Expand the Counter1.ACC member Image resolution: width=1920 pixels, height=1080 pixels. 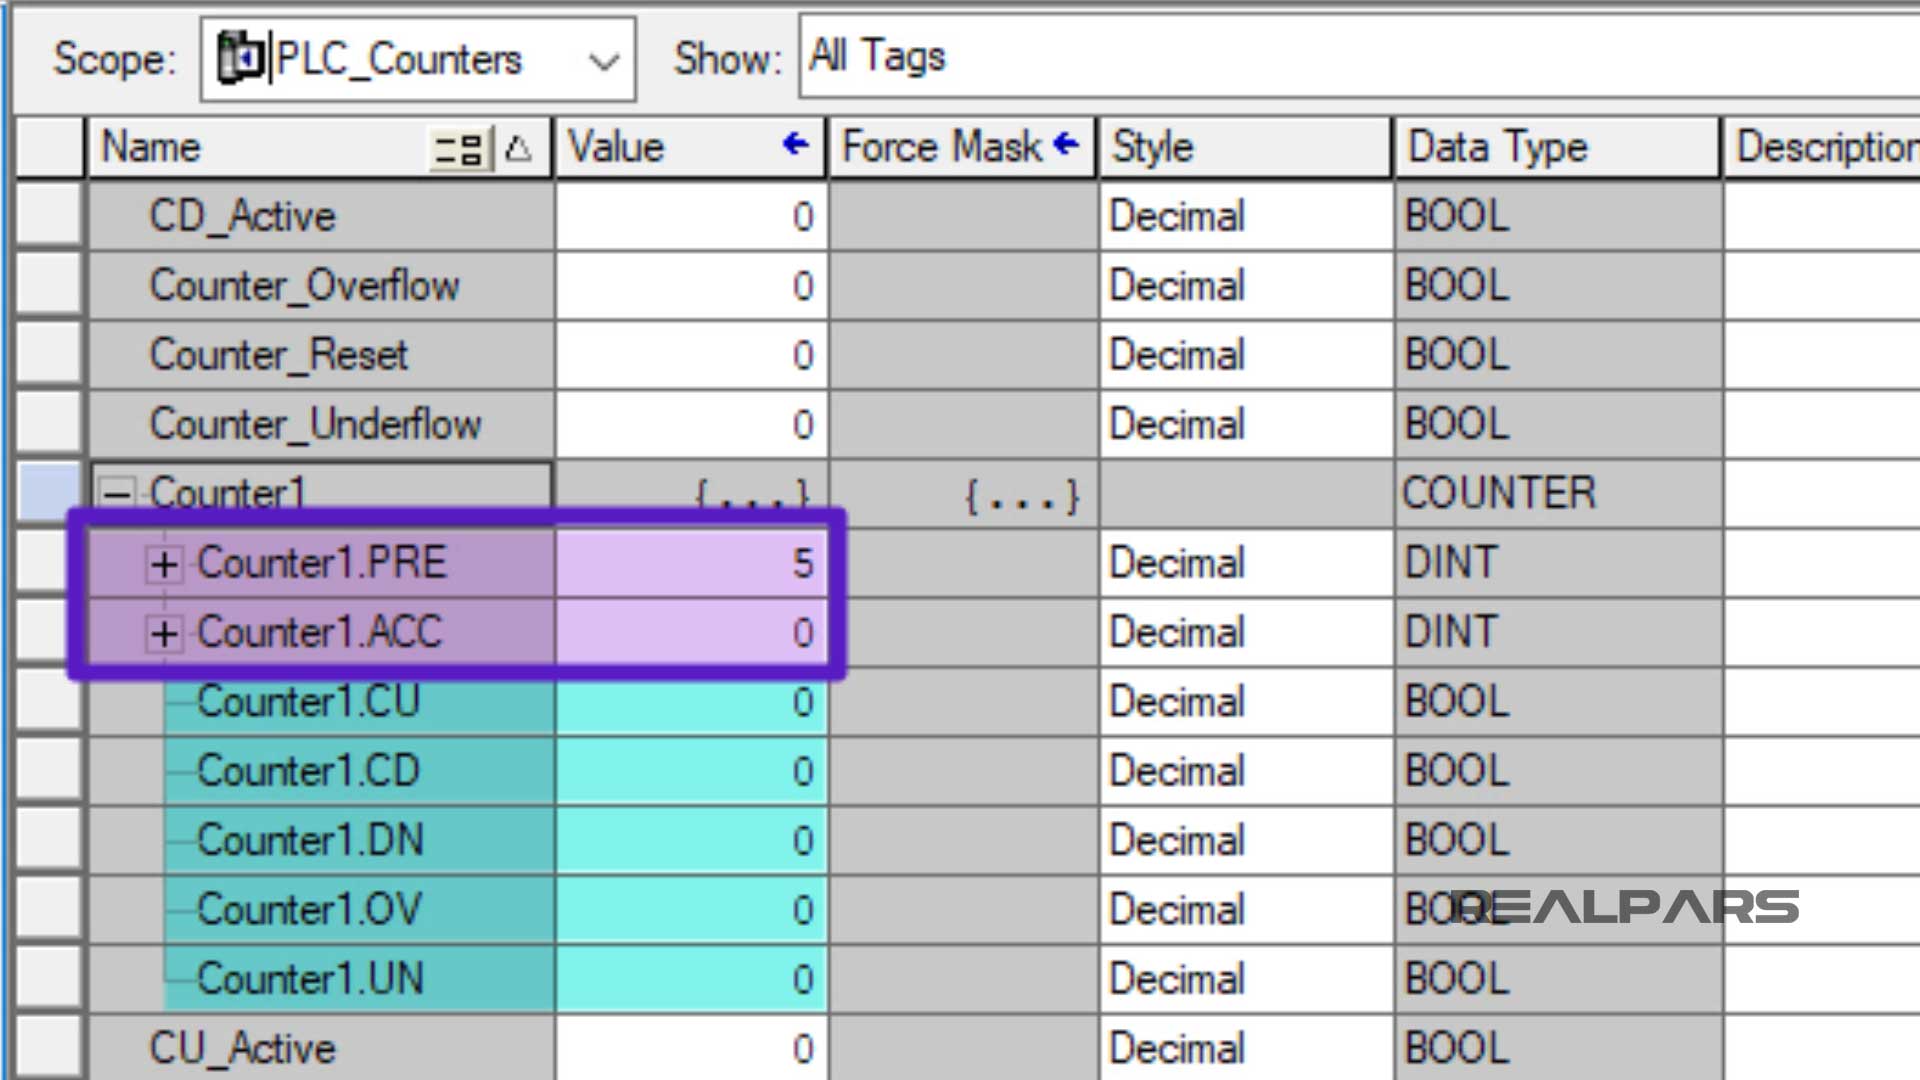(x=165, y=632)
